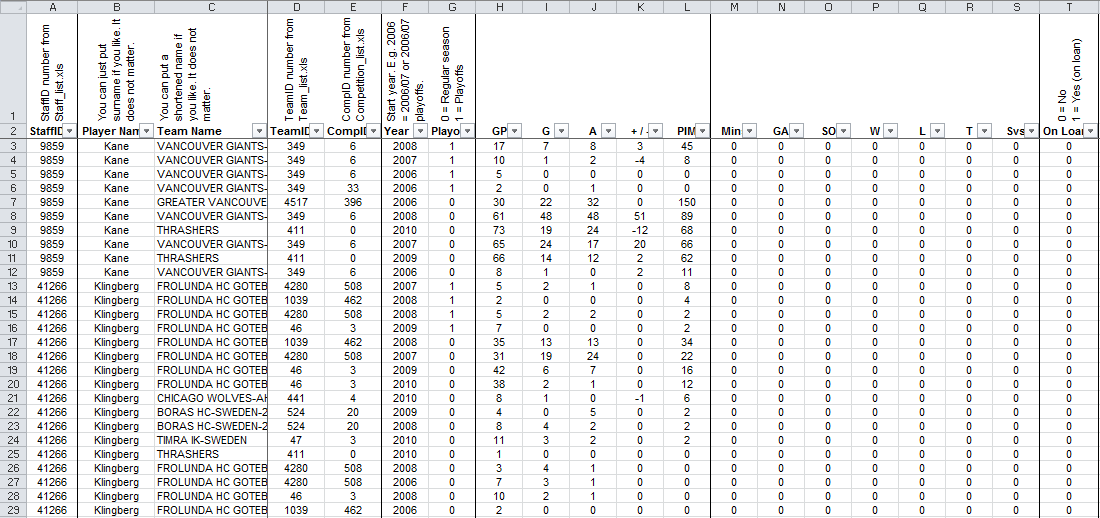Open the TeamID filter dropdown

tap(316, 131)
